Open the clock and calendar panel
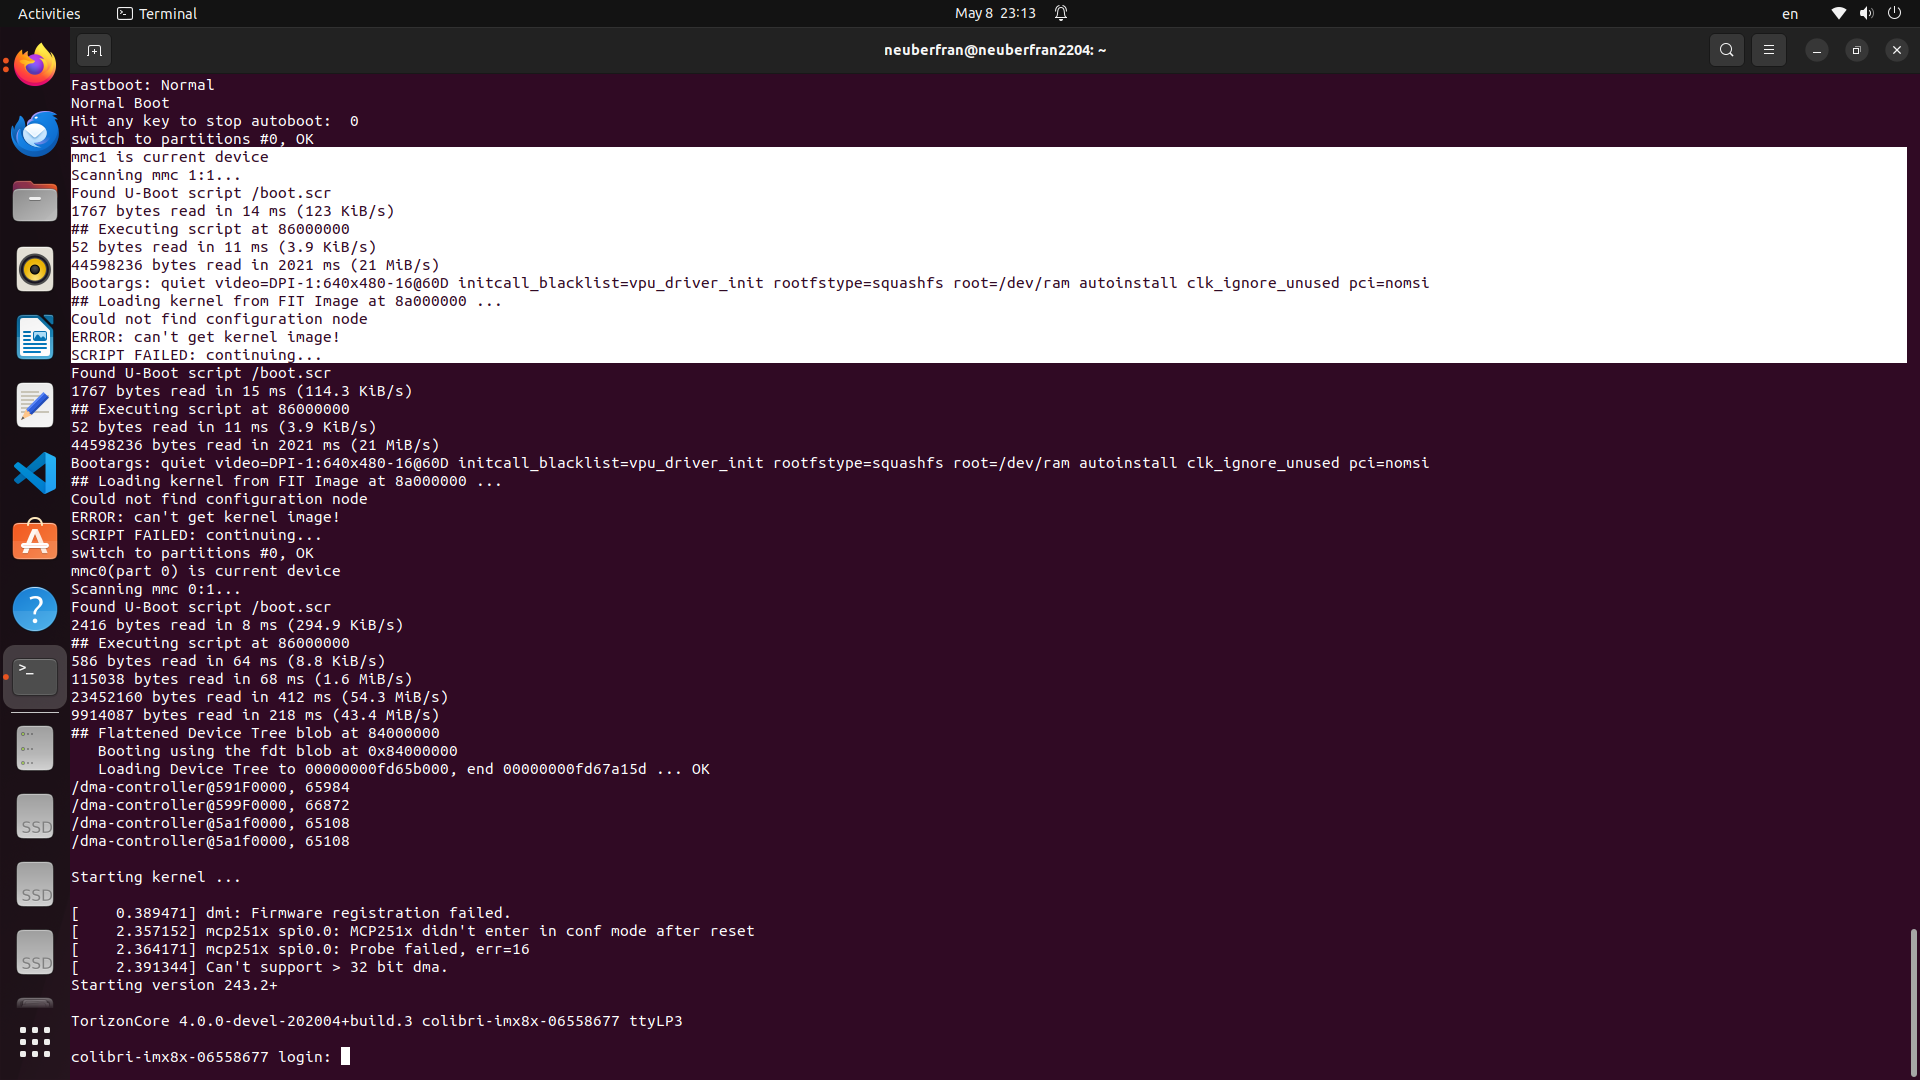This screenshot has height=1080, width=1920. (995, 13)
